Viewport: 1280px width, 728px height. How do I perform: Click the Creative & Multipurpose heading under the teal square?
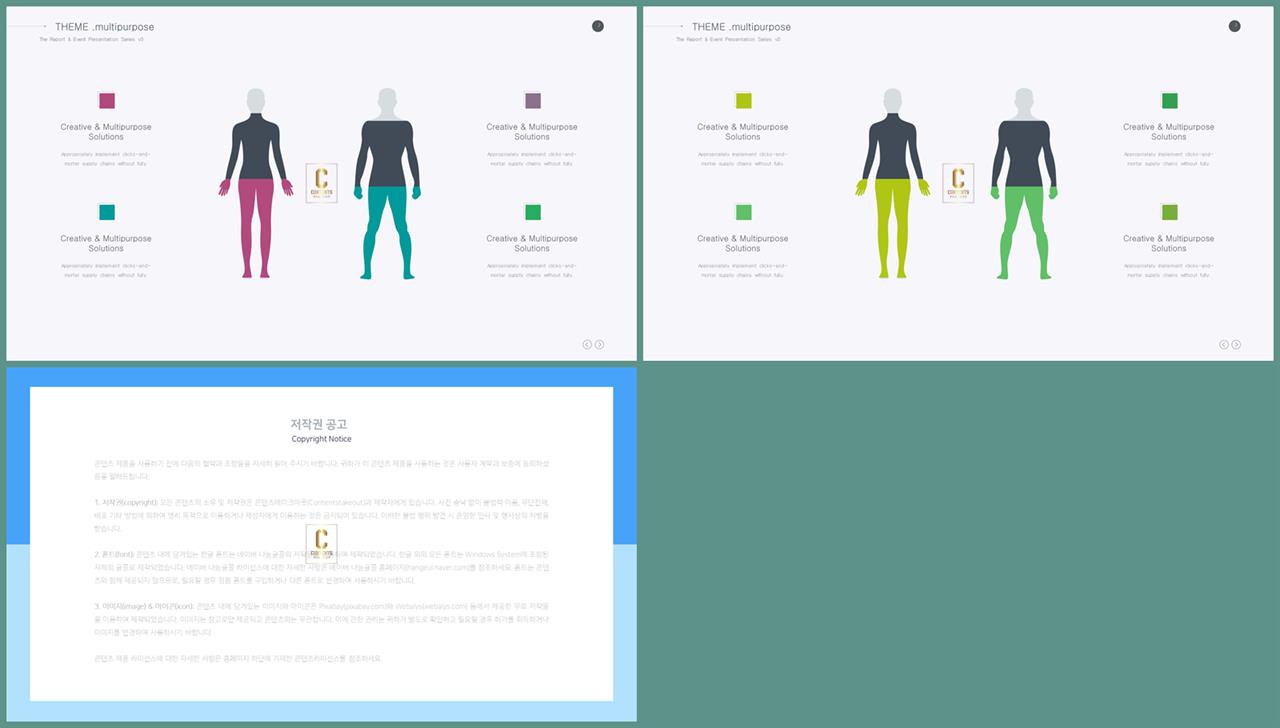[x=106, y=244]
